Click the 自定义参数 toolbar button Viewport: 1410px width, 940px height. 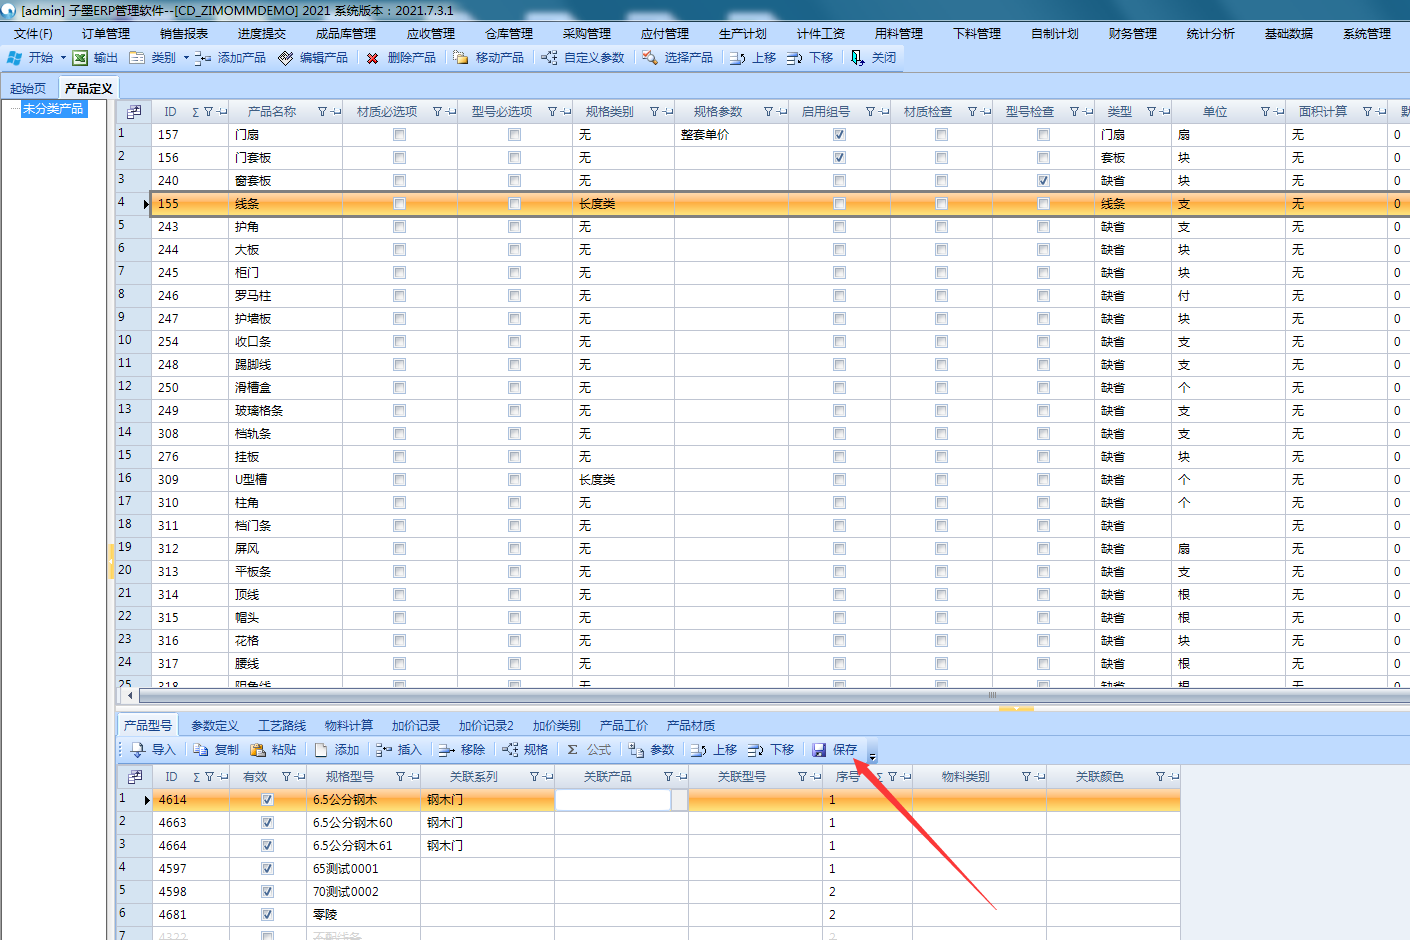tap(584, 58)
